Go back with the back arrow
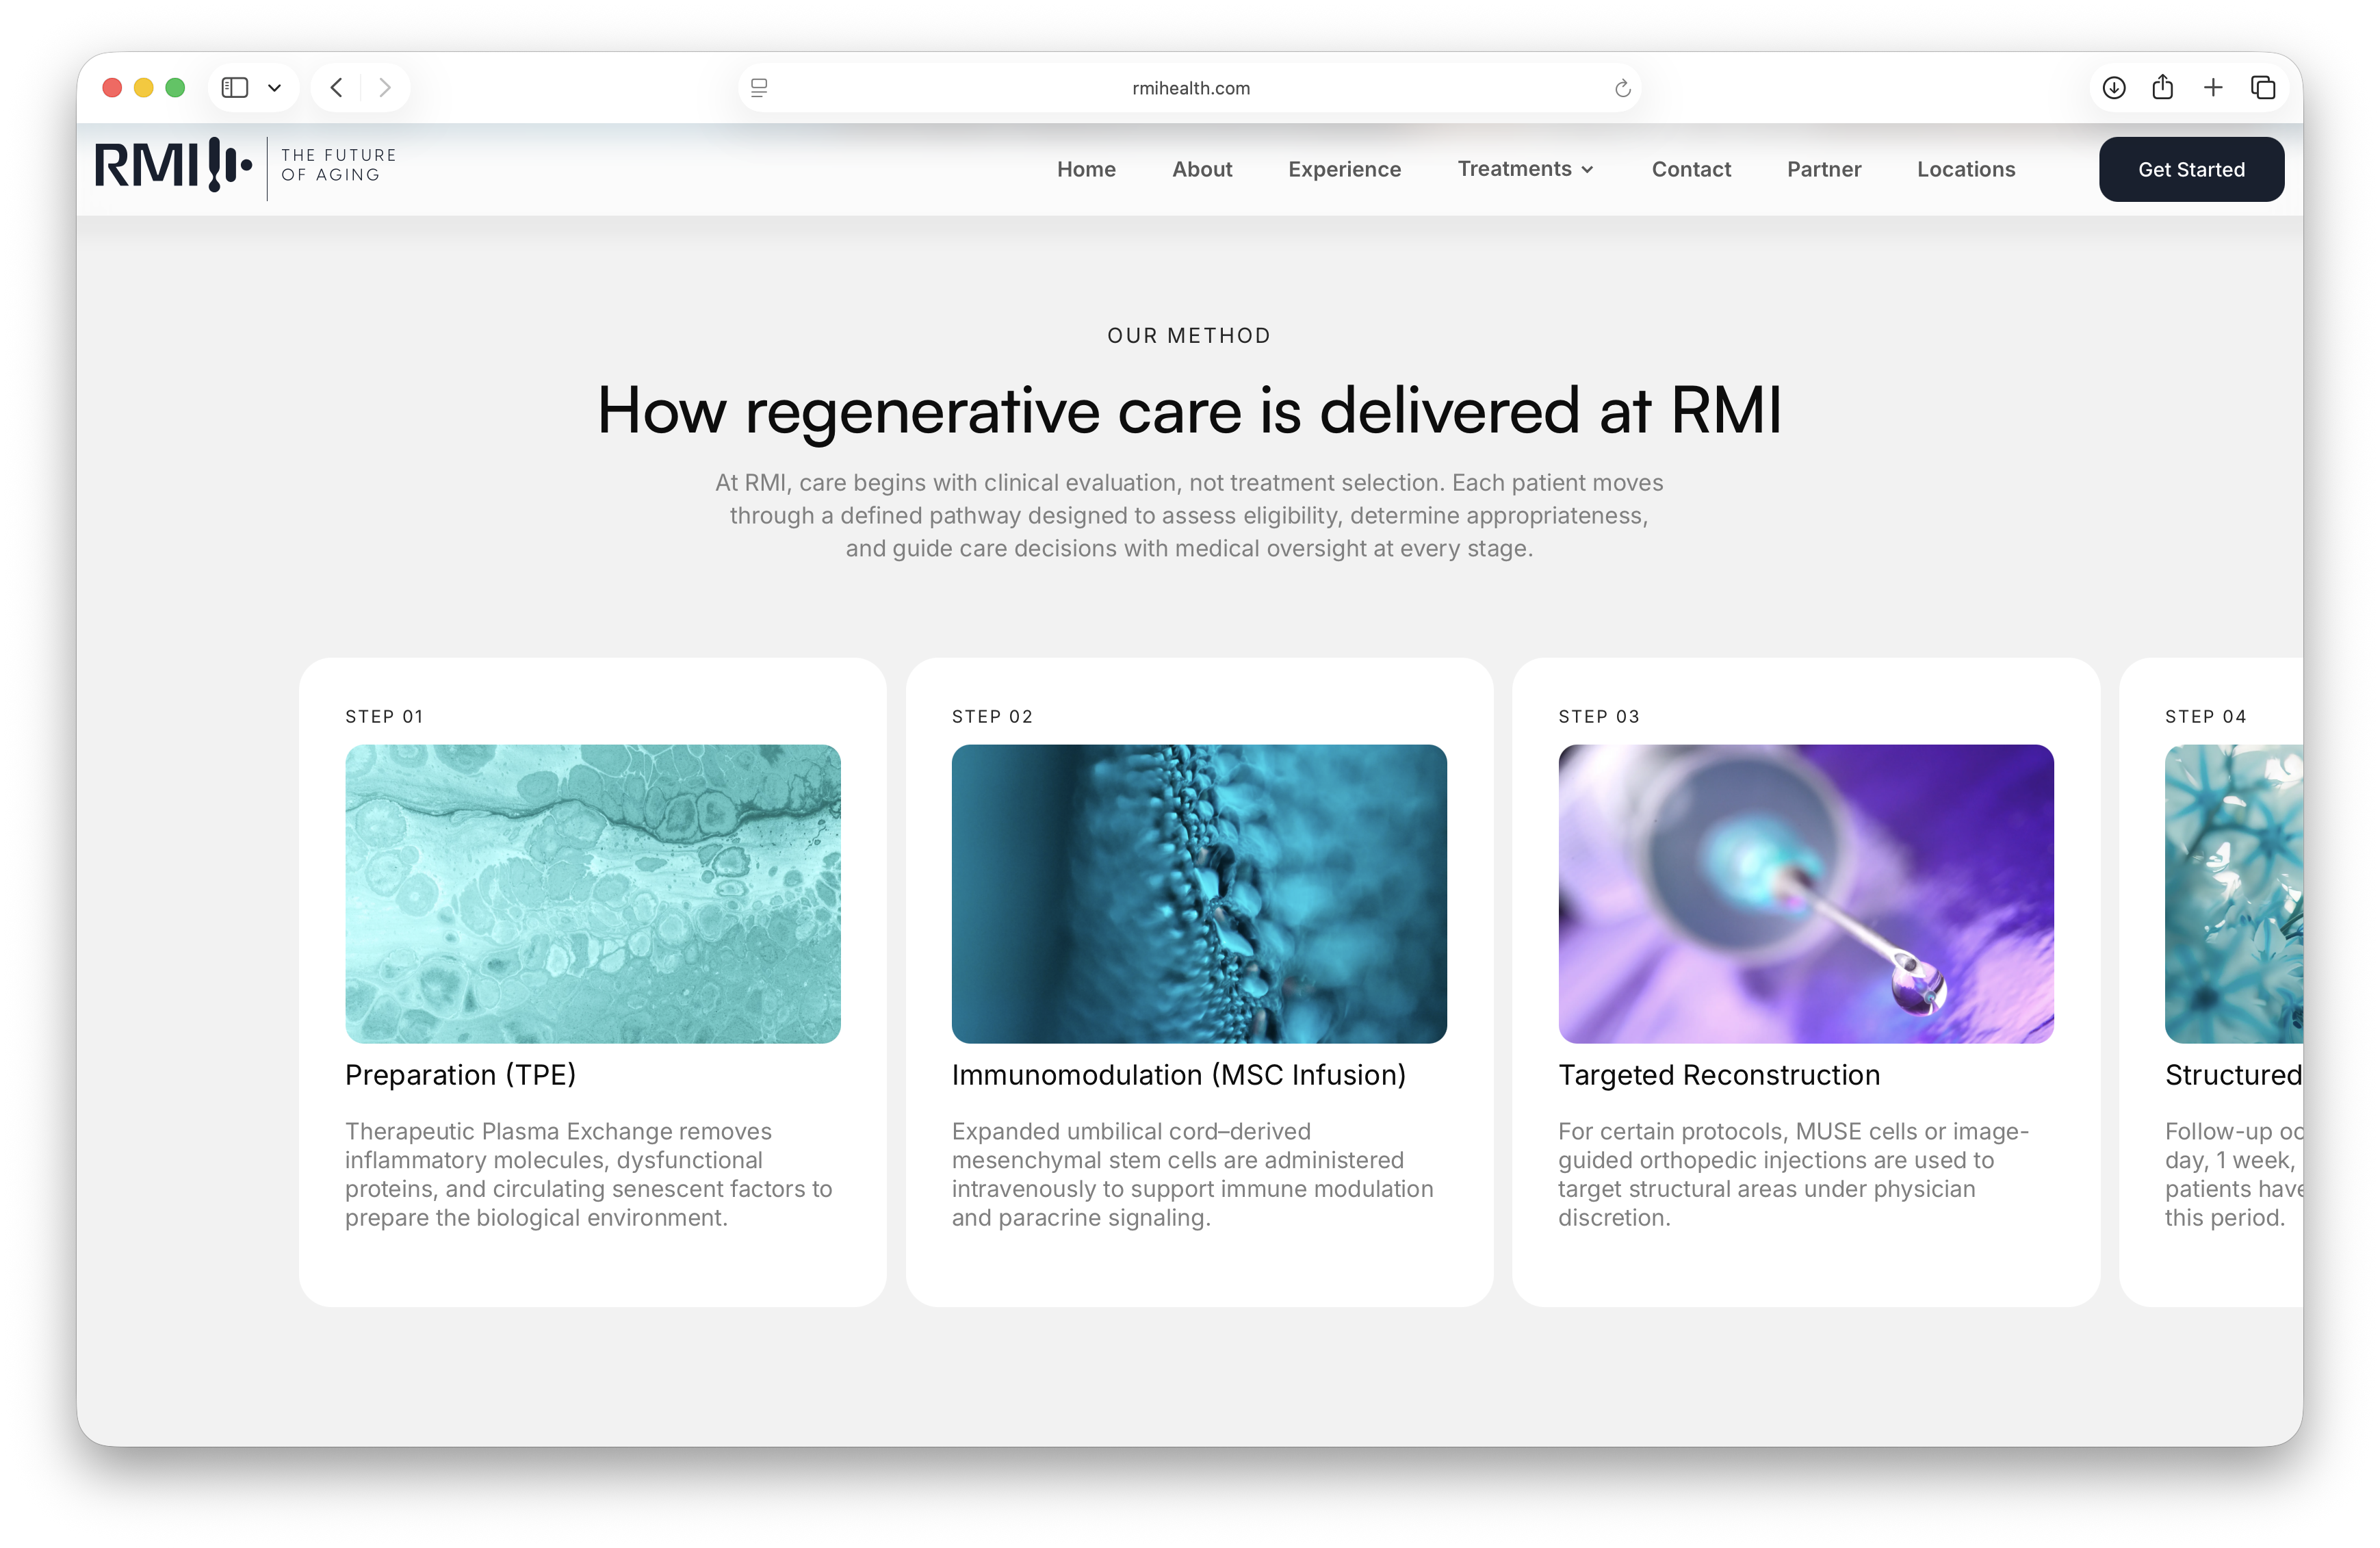2380x1548 pixels. click(x=337, y=88)
